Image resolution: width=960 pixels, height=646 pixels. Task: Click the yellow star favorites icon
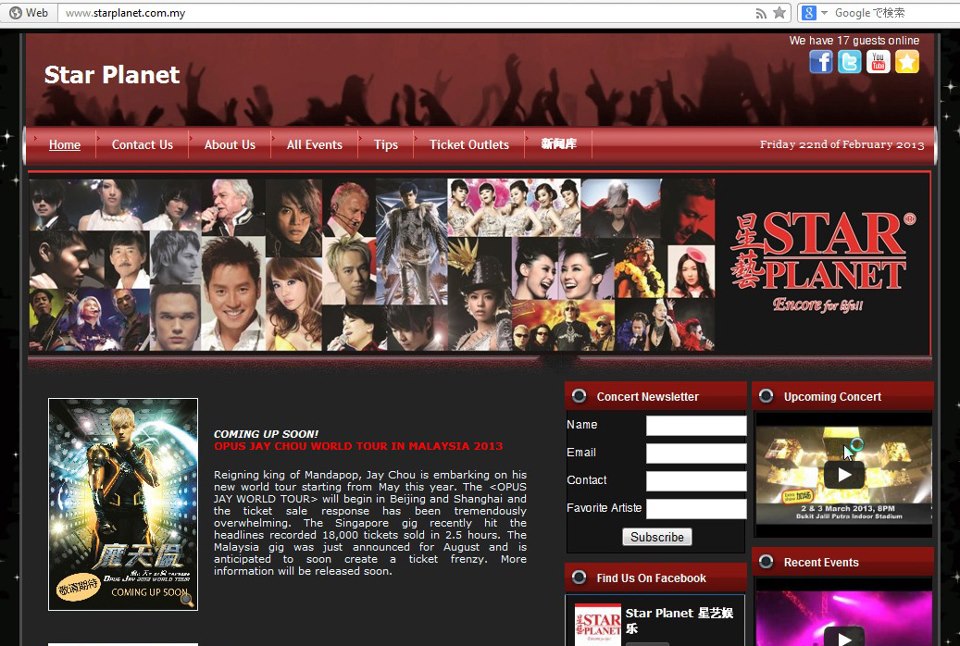[907, 62]
